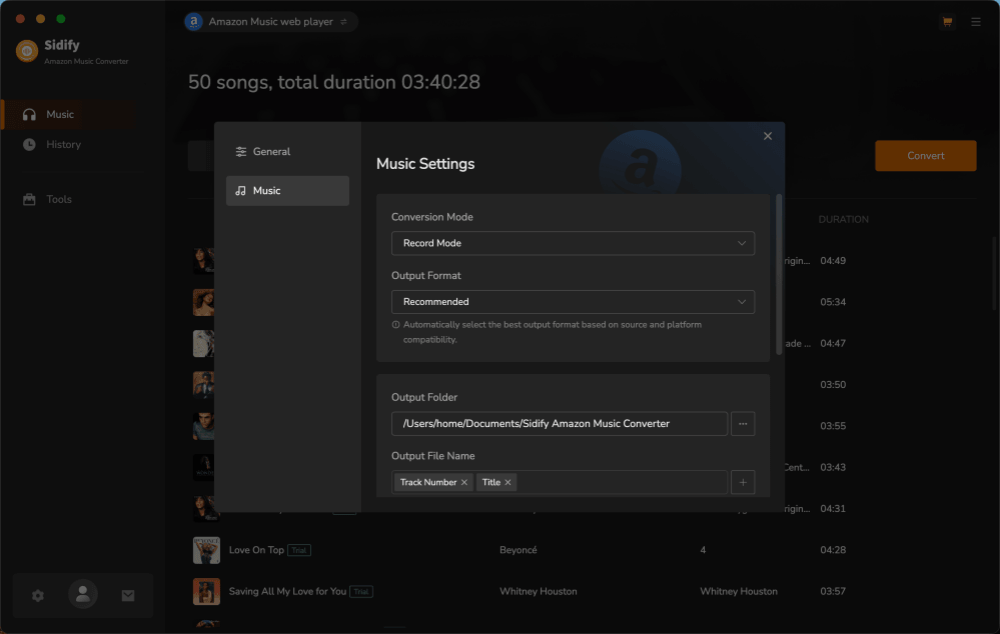The height and width of the screenshot is (634, 1000).
Task: Select Love On Top song row
Action: pyautogui.click(x=583, y=550)
